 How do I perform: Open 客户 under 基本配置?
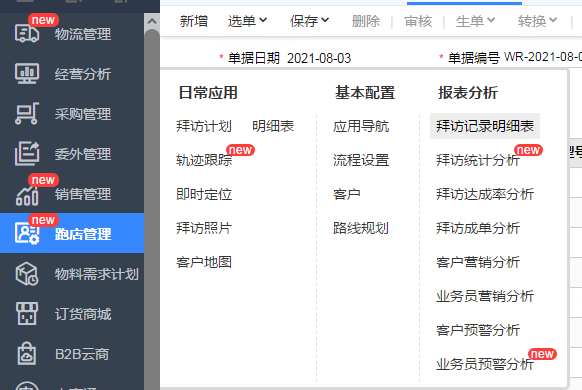tap(347, 194)
